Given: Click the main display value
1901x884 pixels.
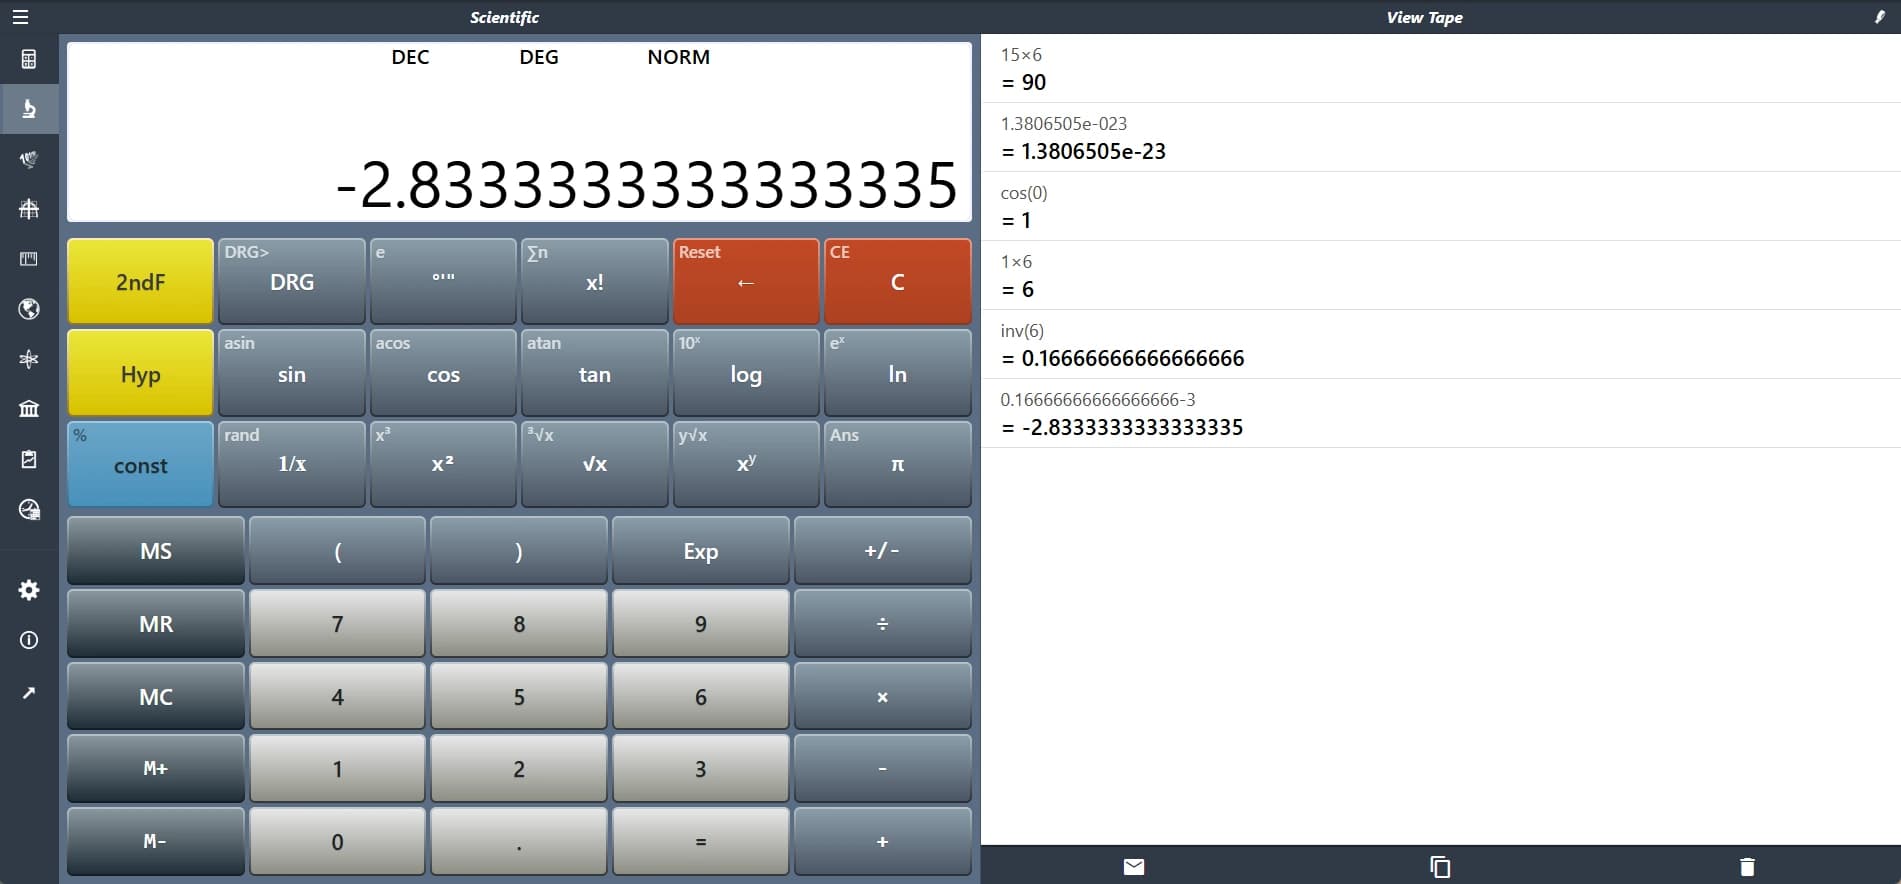Looking at the screenshot, I should 647,185.
